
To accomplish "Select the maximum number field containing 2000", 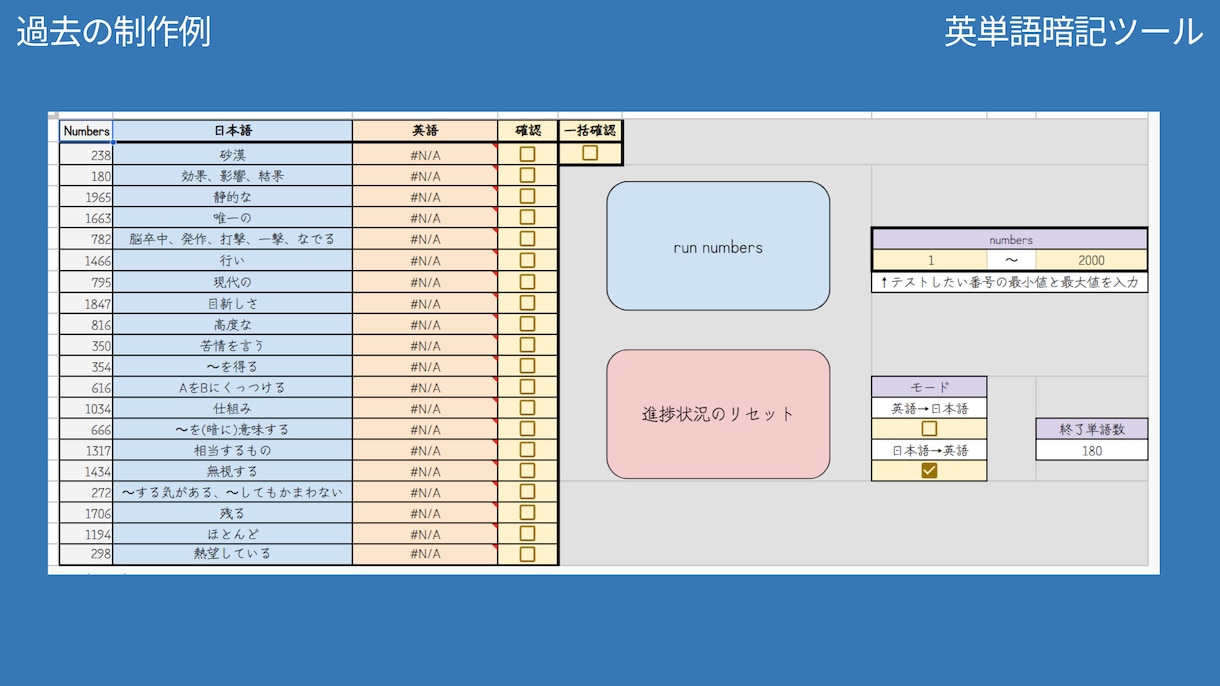I will (1091, 260).
